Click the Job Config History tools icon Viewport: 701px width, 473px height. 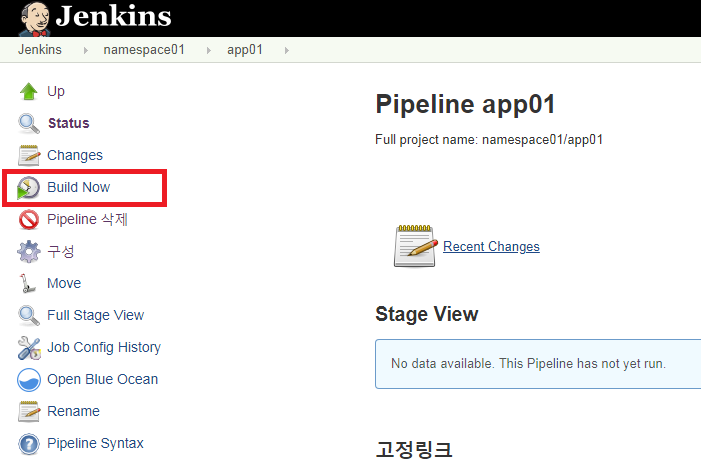click(x=29, y=348)
